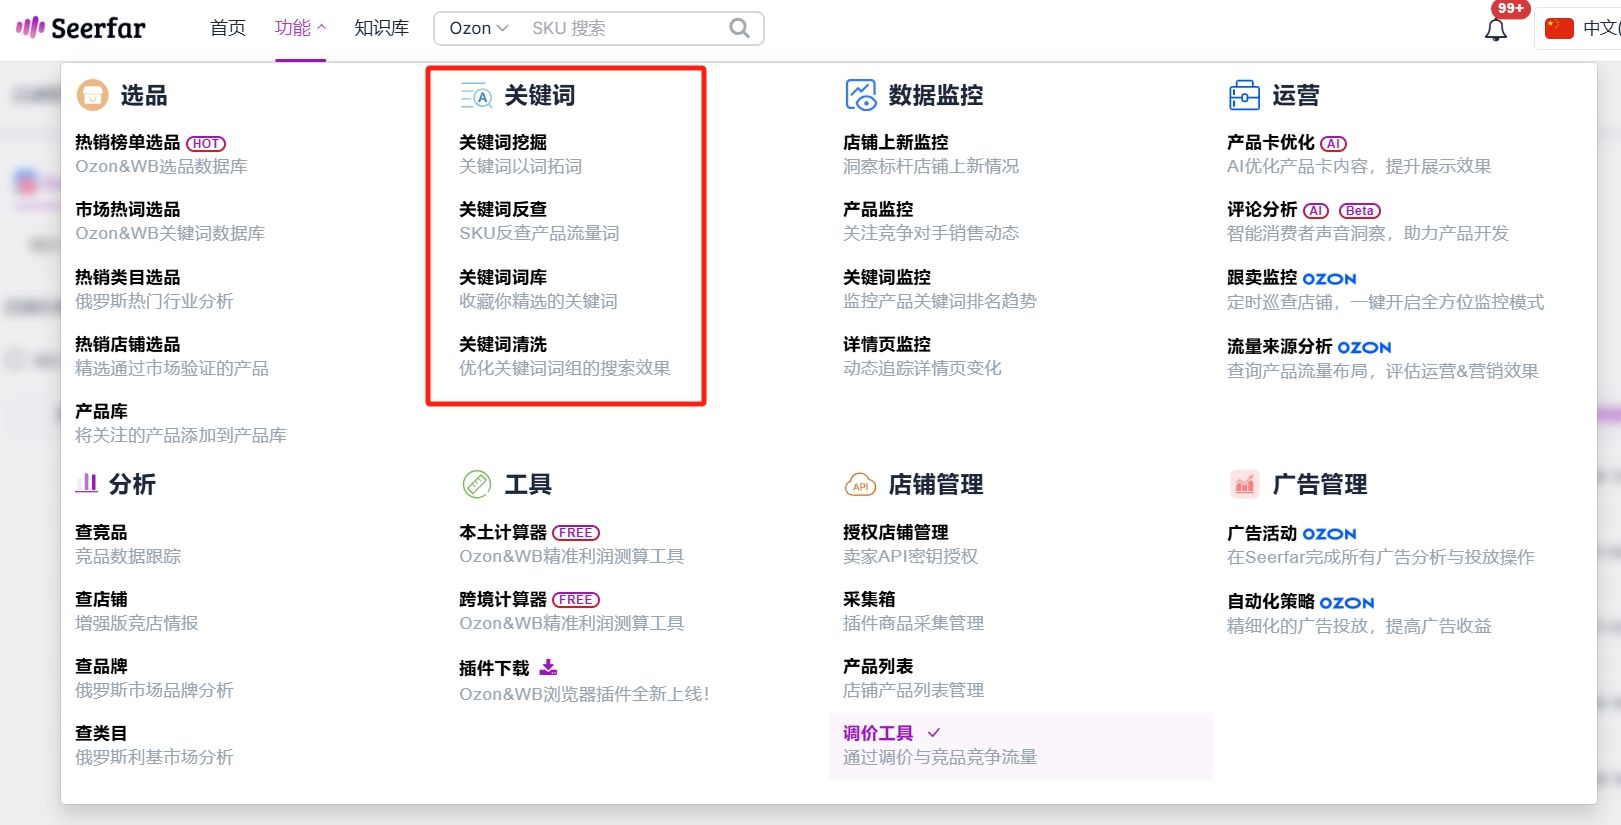Open the 知识库 menu item

(x=382, y=28)
